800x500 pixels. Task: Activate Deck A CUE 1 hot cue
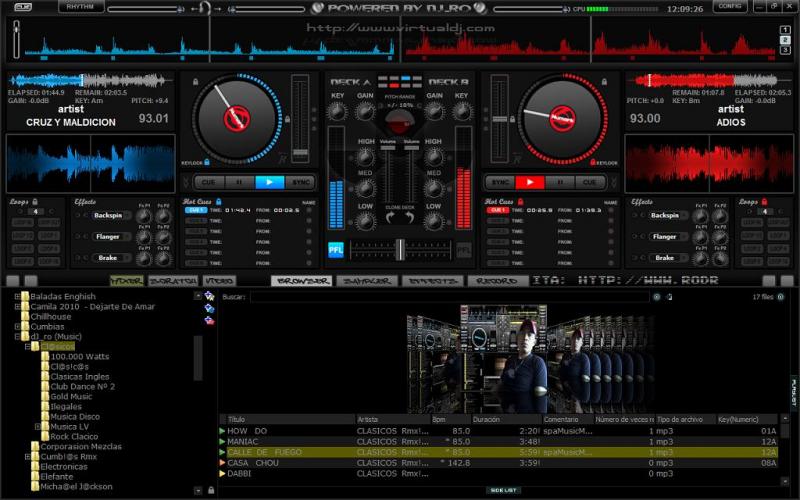coord(195,210)
